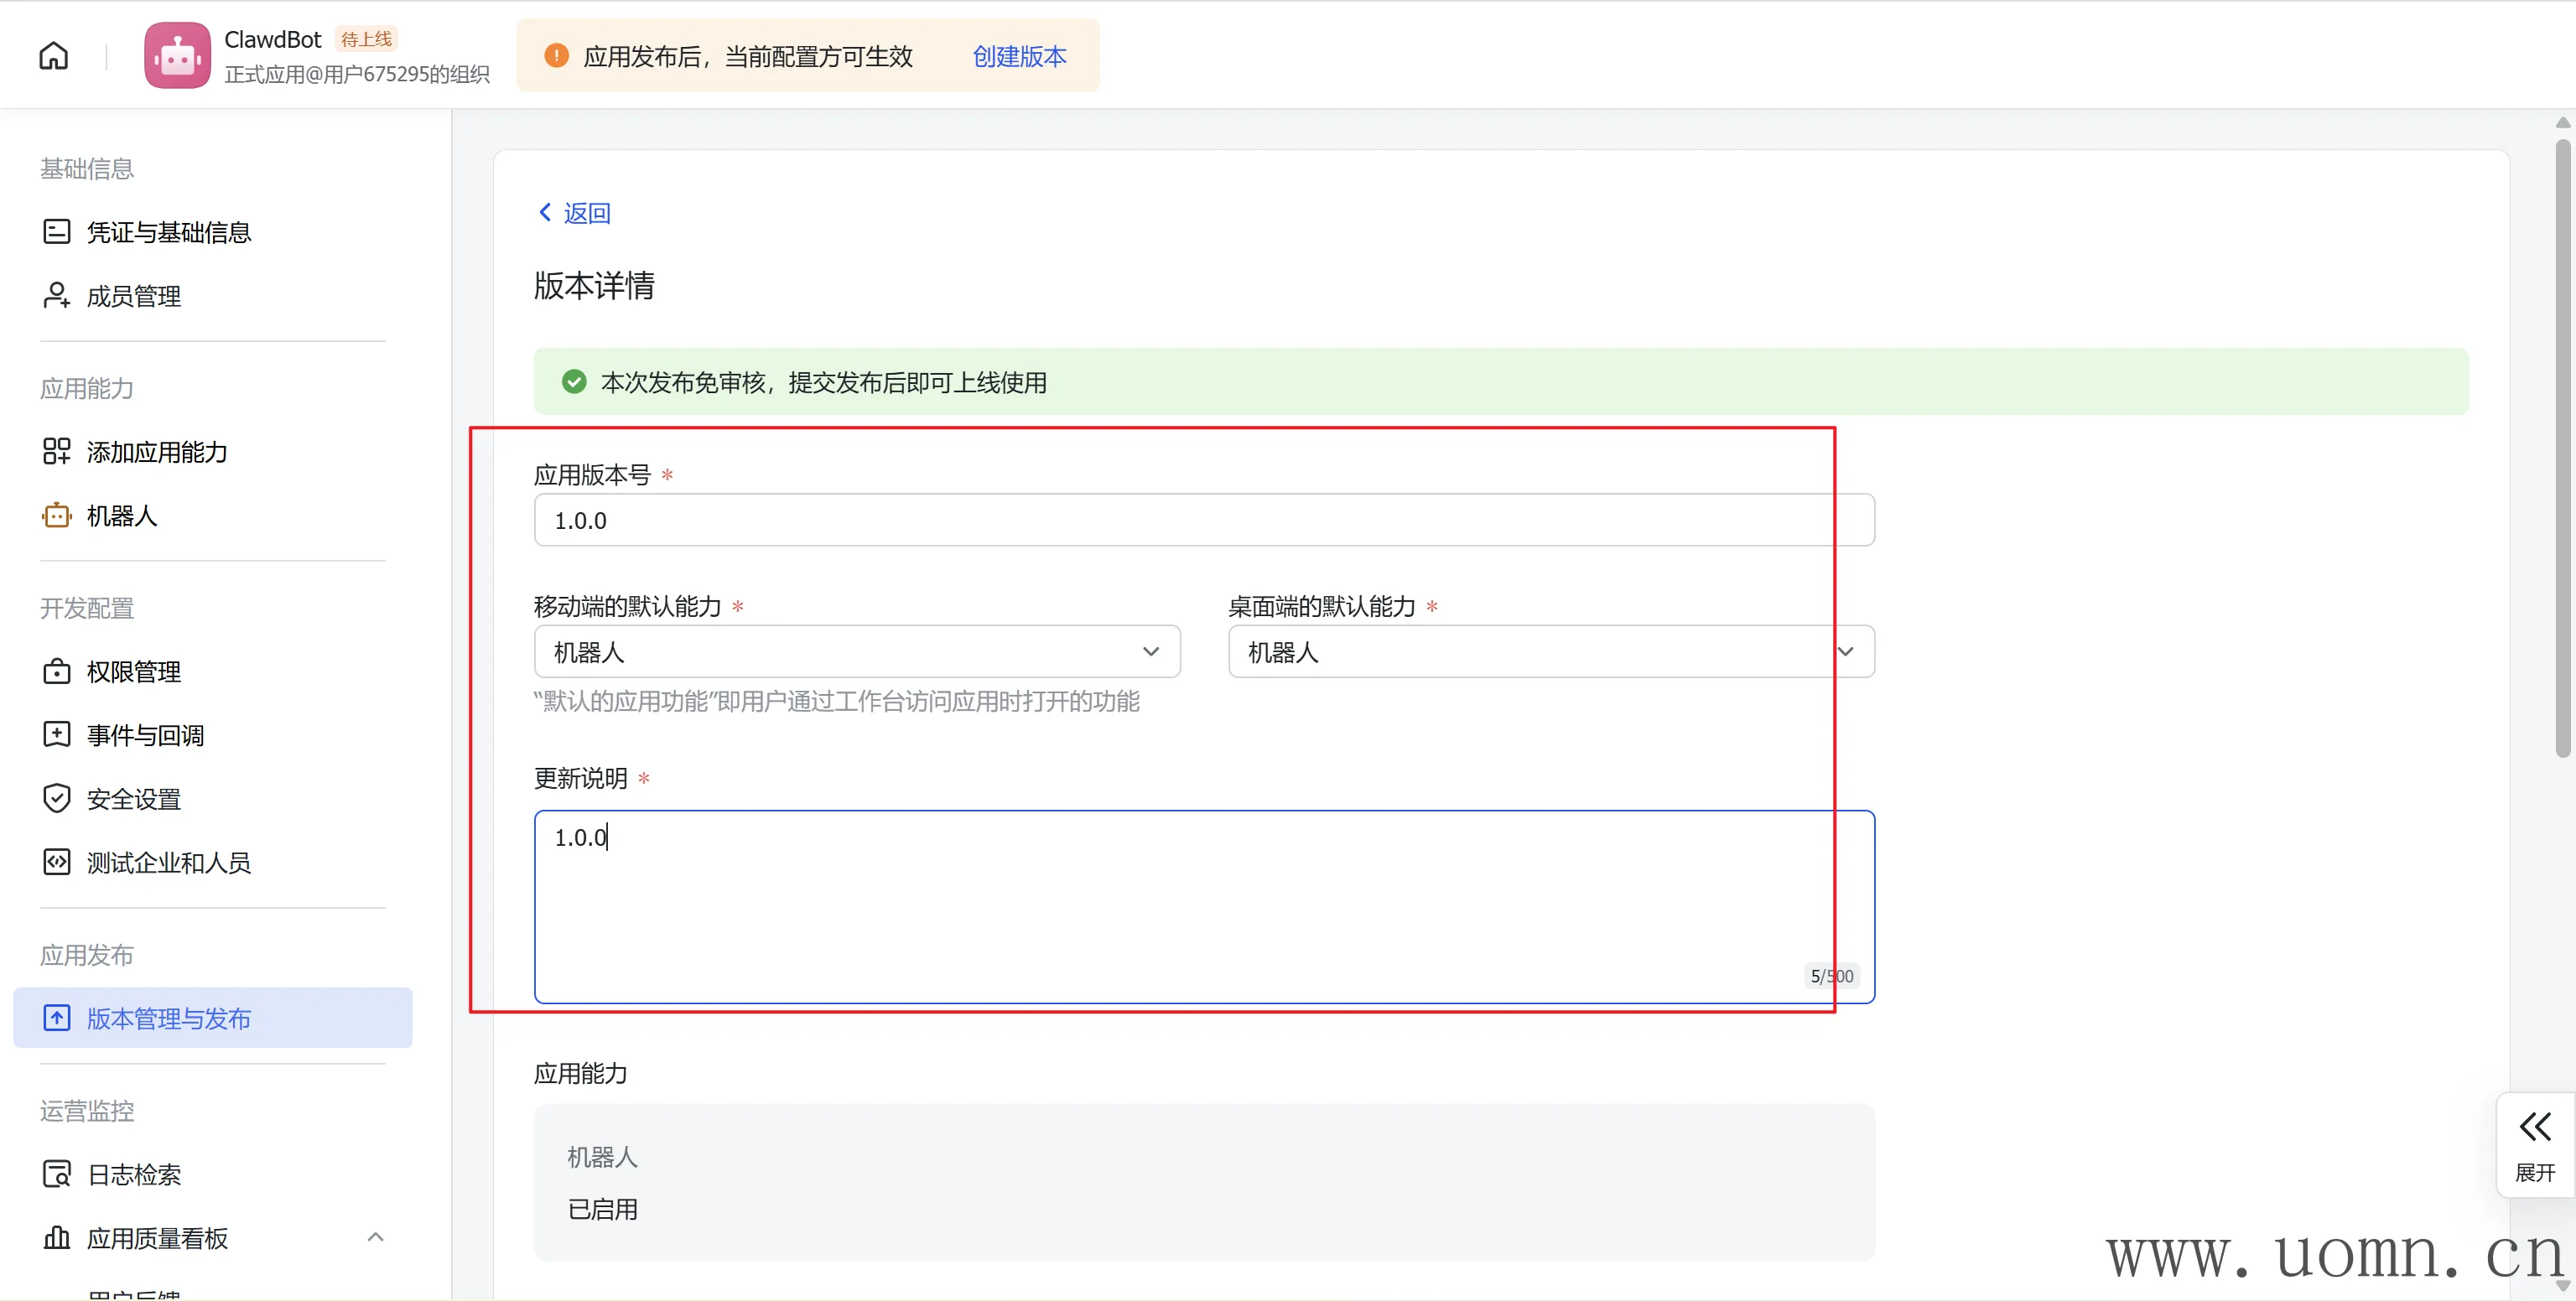The height and width of the screenshot is (1301, 2576).
Task: Click the home icon in header
Action: coord(54,56)
